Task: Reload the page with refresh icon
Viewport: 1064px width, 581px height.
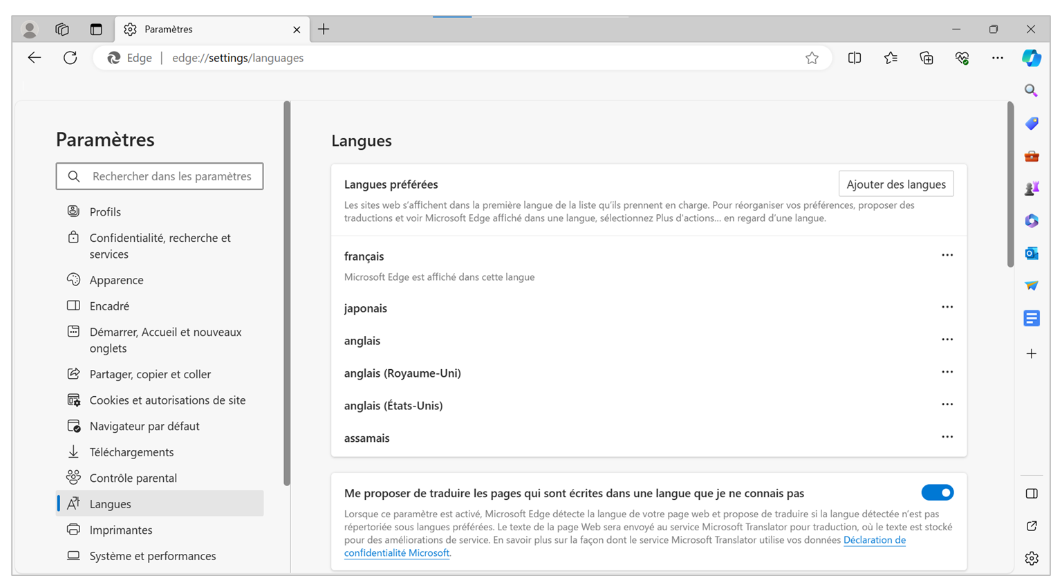Action: coord(70,58)
